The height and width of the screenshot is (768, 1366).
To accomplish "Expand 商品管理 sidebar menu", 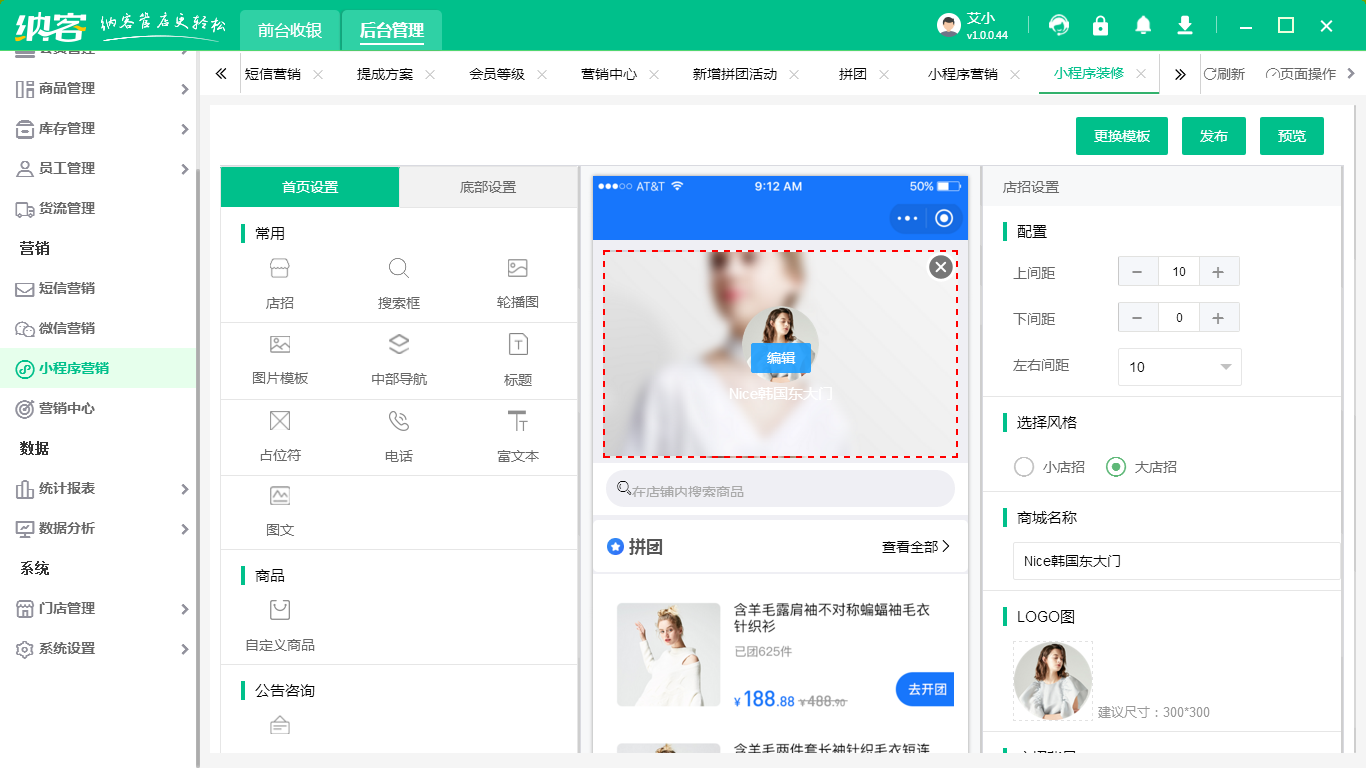I will point(98,88).
